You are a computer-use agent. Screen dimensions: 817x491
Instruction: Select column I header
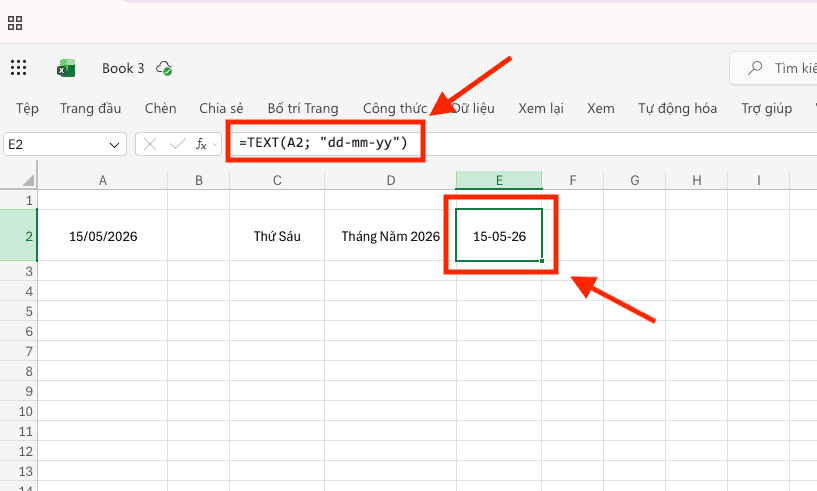pos(759,180)
